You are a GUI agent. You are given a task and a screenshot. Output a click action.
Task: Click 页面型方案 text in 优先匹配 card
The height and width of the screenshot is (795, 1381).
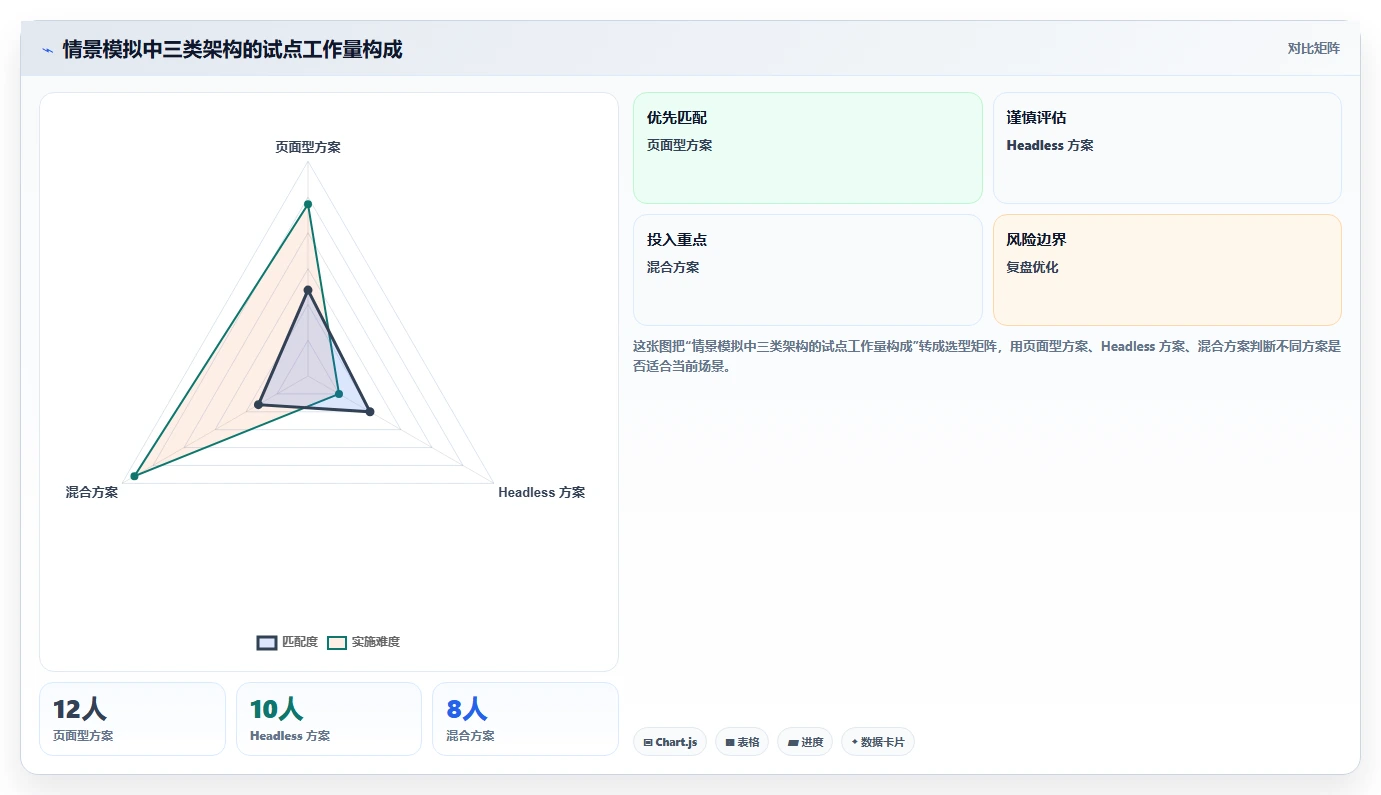[680, 145]
